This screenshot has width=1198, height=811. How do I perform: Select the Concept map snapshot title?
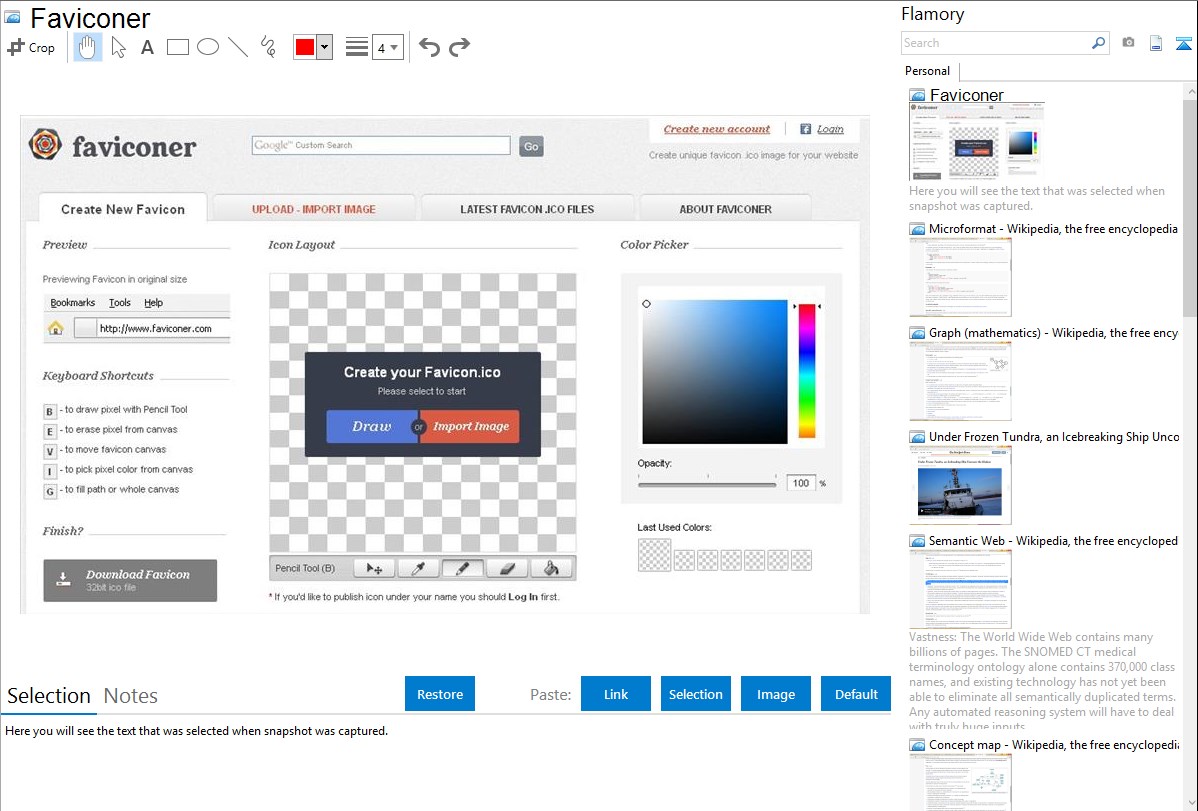(x=1054, y=744)
